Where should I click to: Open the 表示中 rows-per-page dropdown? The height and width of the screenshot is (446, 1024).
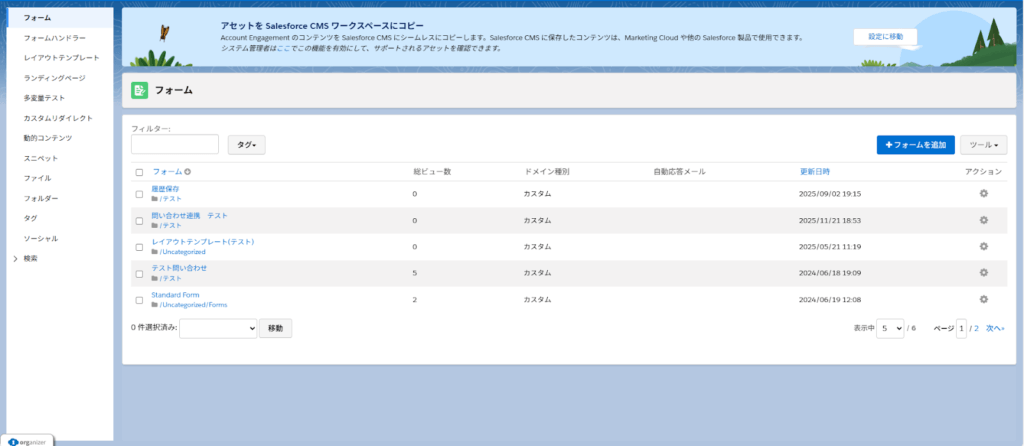coord(890,328)
